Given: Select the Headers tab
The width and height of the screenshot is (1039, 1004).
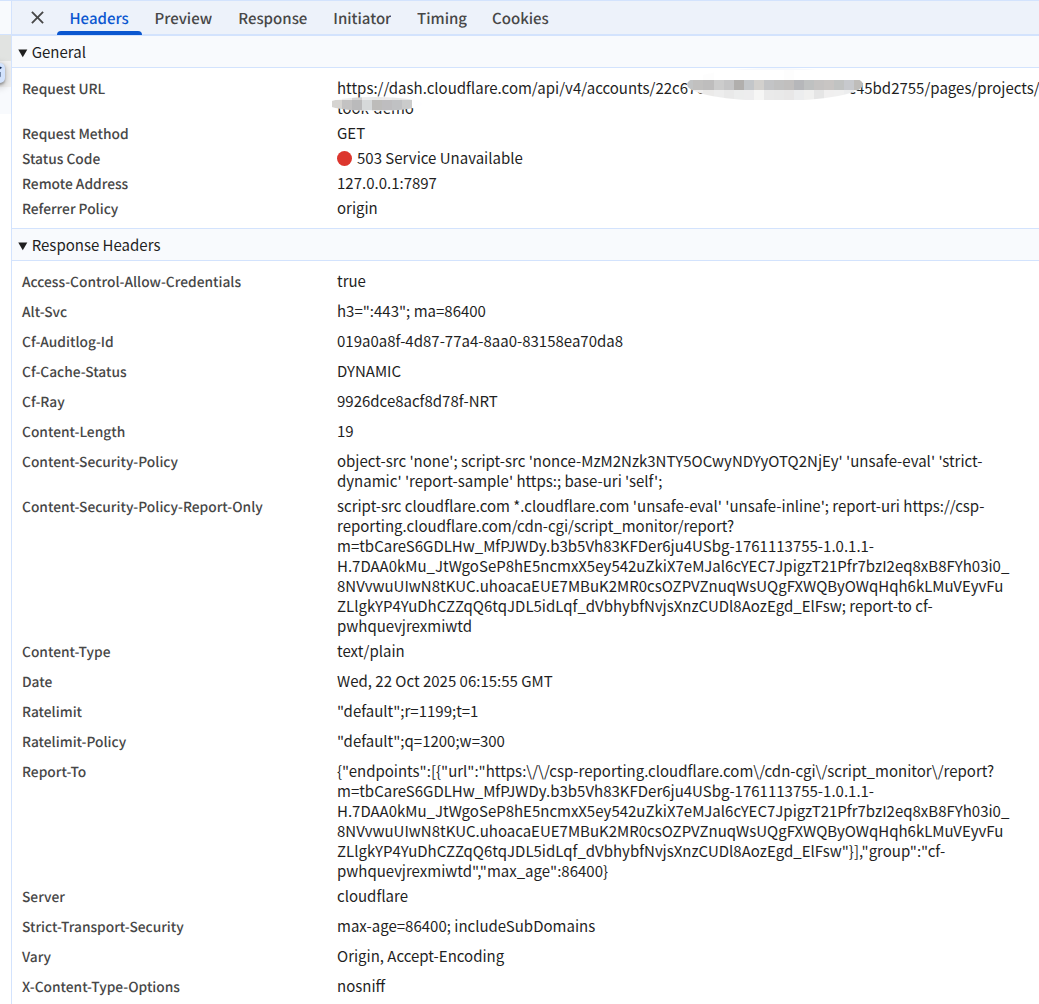Looking at the screenshot, I should click(99, 19).
